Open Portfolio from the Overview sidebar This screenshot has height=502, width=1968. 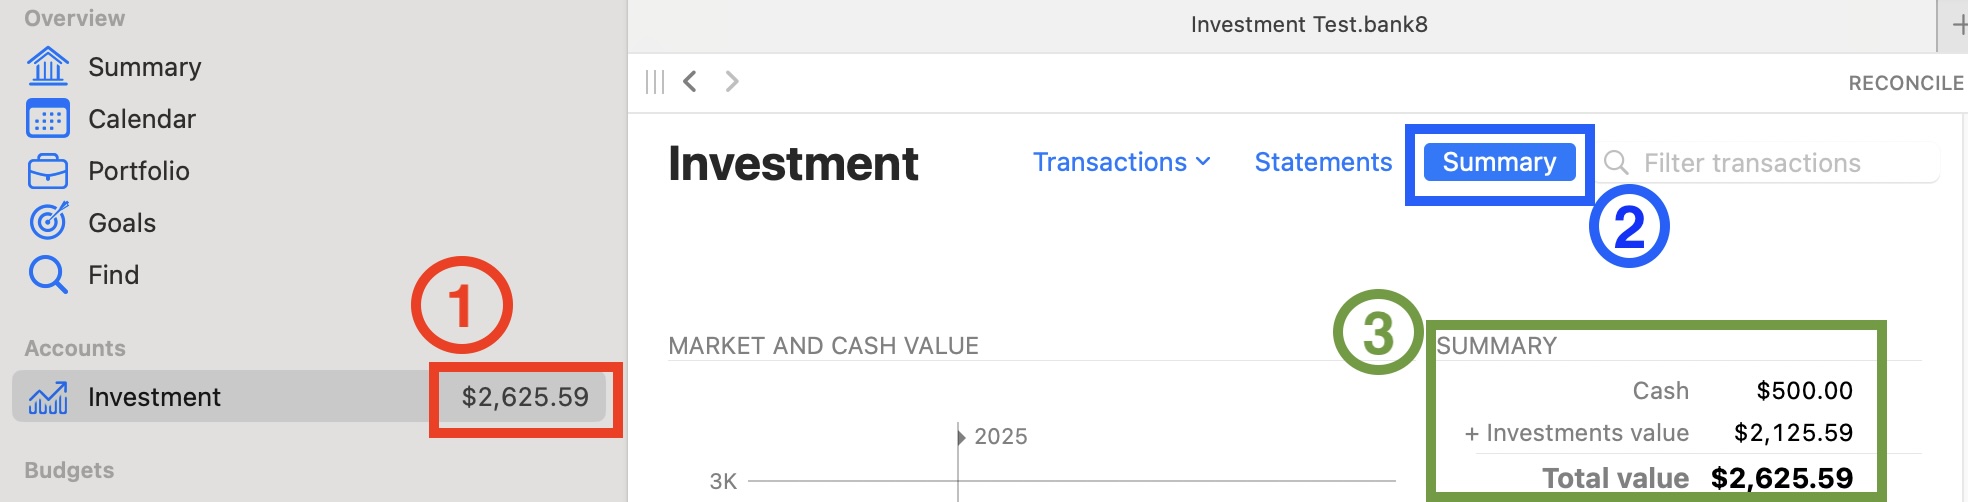point(138,171)
